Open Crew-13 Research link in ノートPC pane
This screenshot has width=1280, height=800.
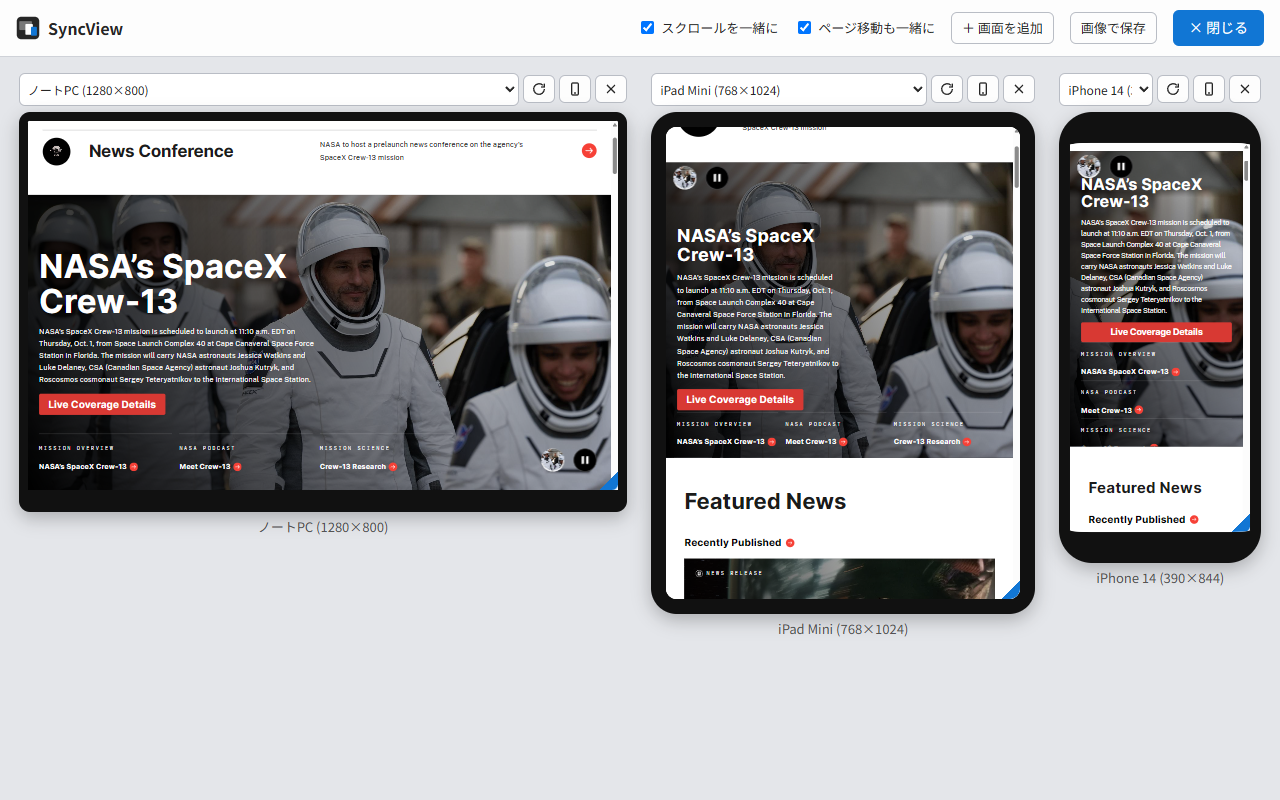click(358, 466)
